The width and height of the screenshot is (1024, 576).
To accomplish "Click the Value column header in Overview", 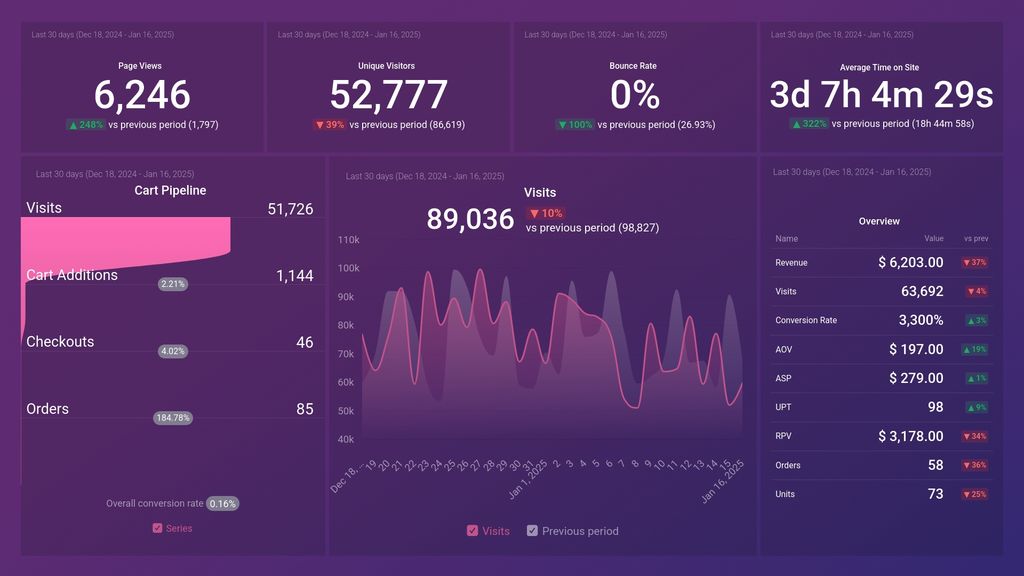I will (x=934, y=238).
